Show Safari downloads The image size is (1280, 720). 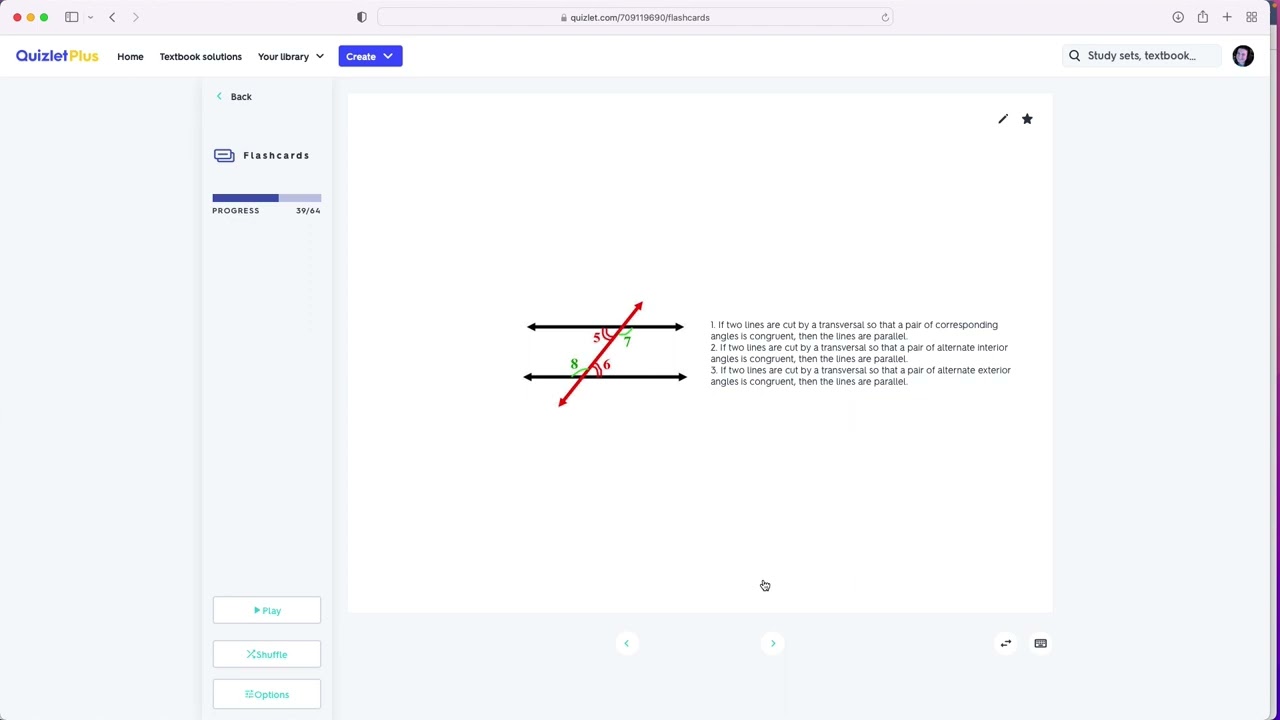click(x=1178, y=17)
